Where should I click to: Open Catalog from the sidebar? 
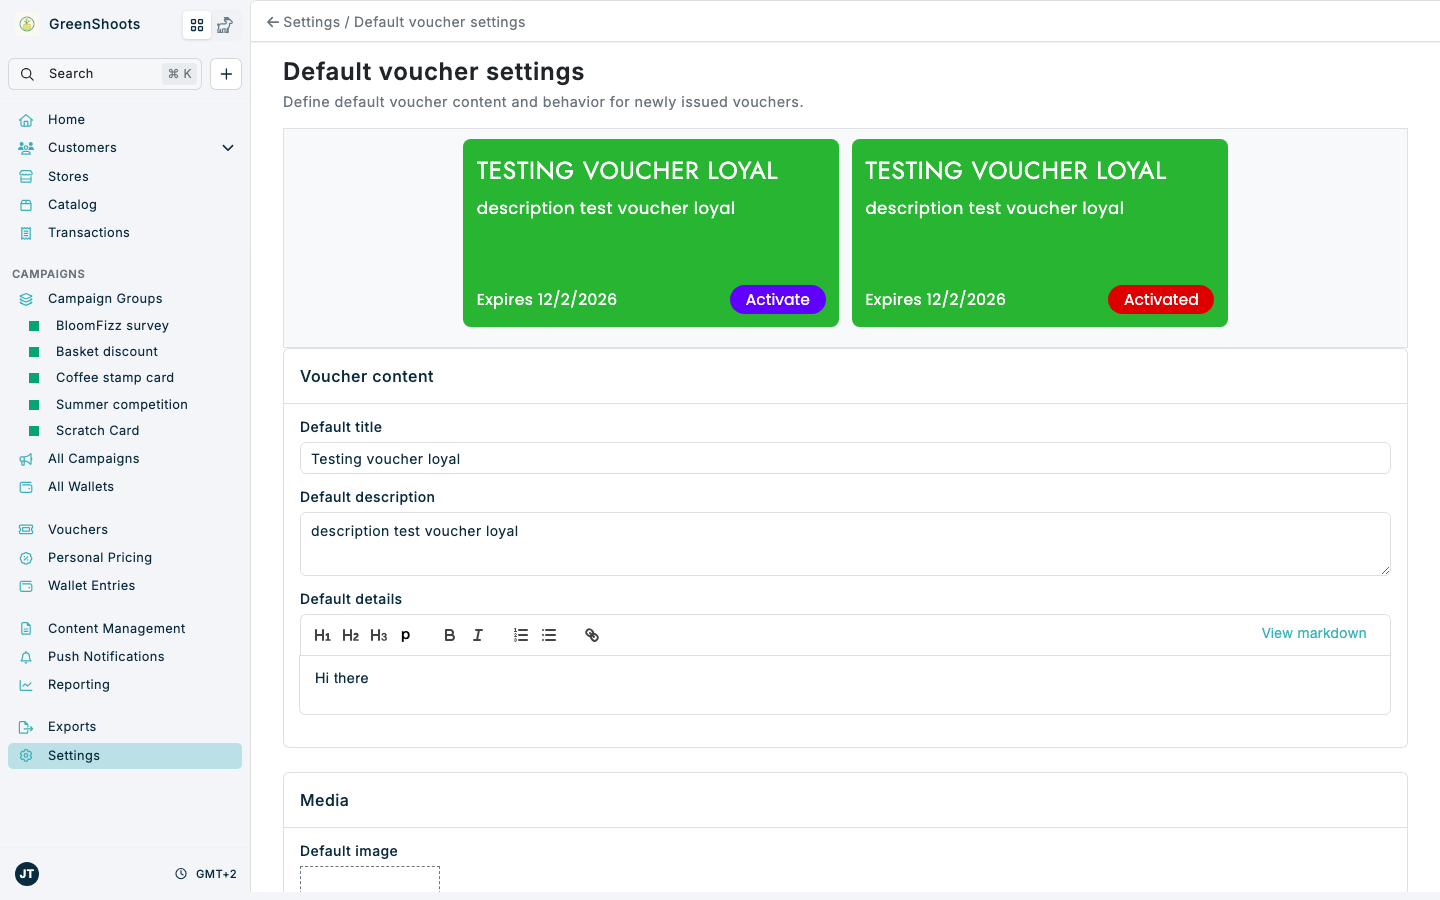click(125, 205)
